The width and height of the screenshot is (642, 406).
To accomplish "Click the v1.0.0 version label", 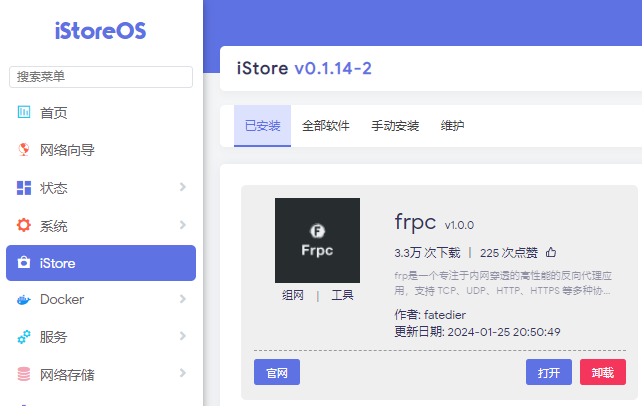I will pos(459,225).
